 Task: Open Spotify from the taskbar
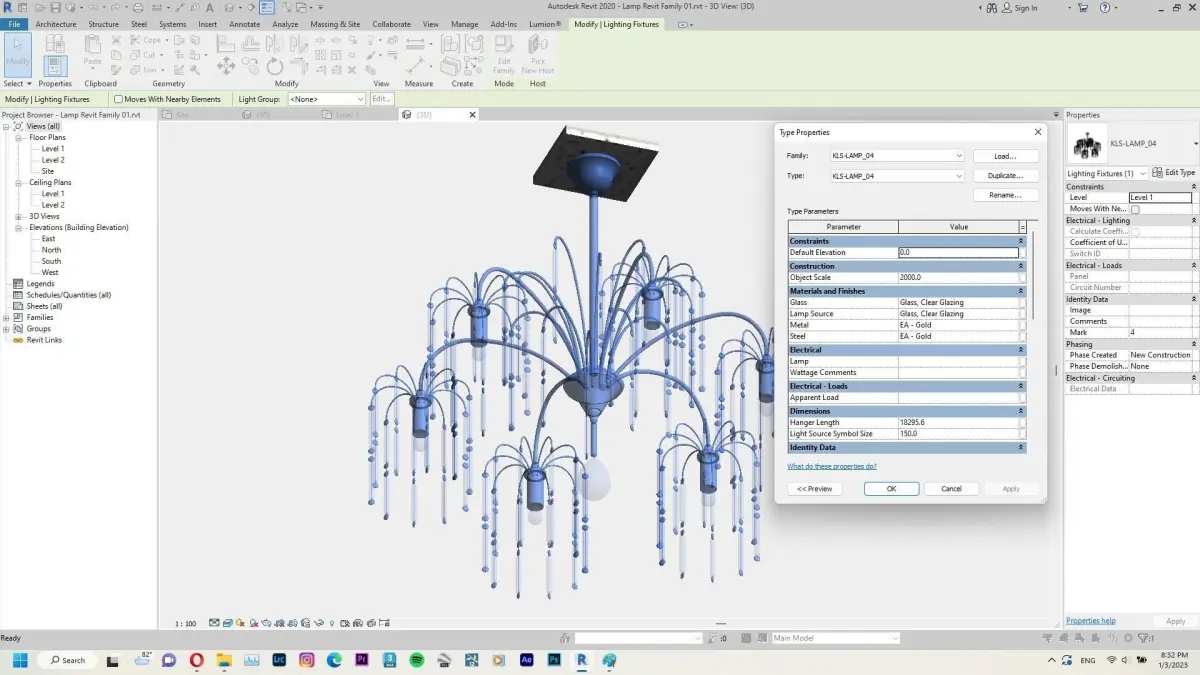coord(416,660)
